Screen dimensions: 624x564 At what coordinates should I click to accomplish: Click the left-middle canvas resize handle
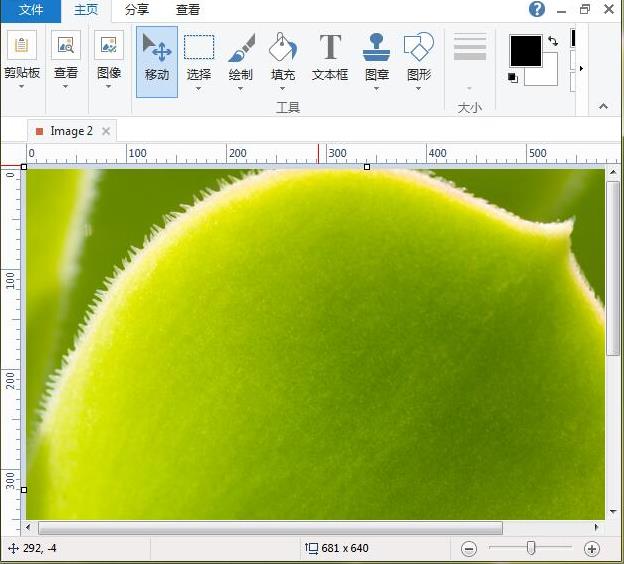[x=24, y=490]
